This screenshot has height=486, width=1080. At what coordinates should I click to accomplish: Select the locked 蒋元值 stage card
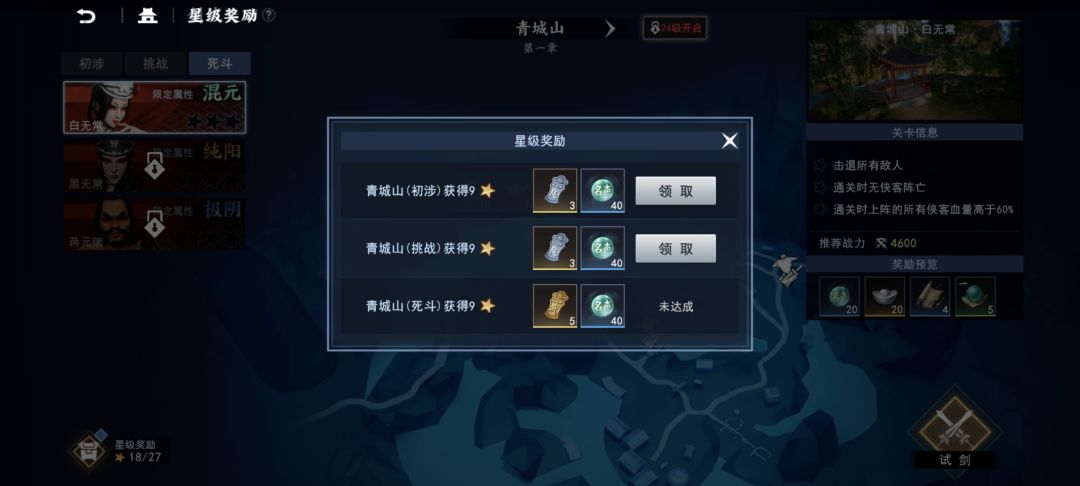click(x=154, y=224)
